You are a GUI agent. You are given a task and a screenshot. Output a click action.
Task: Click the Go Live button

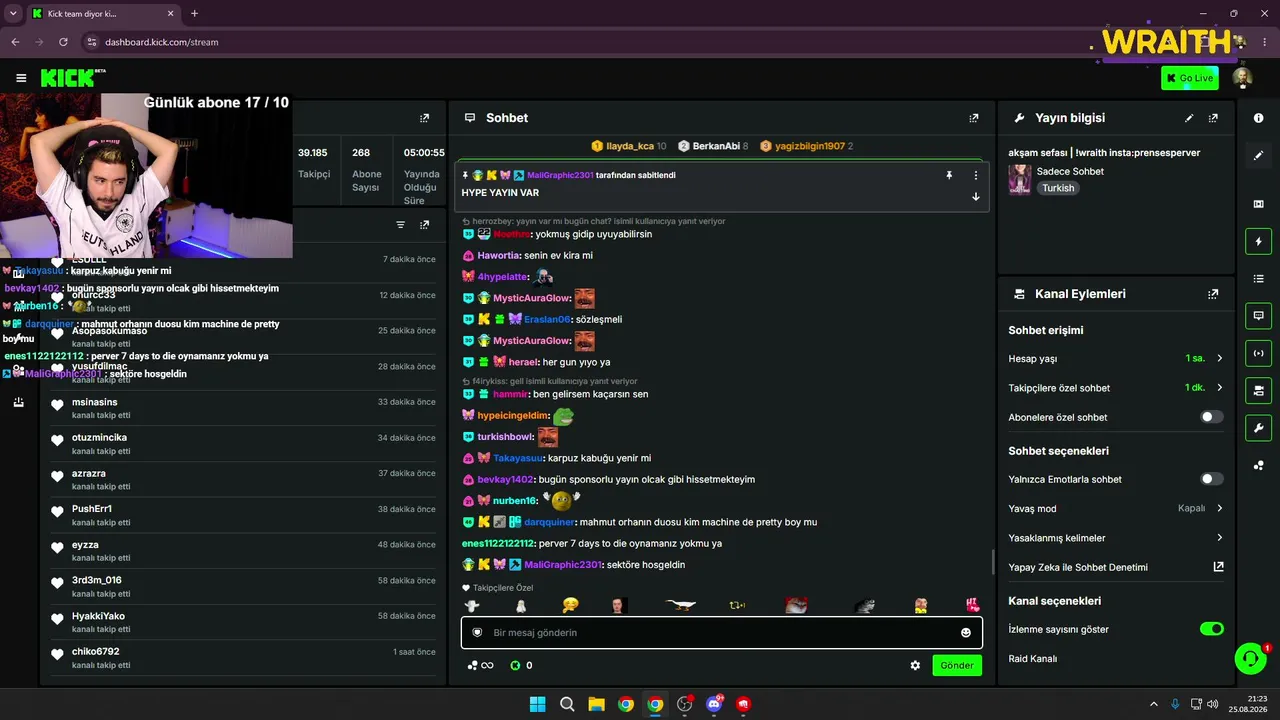tap(1189, 78)
